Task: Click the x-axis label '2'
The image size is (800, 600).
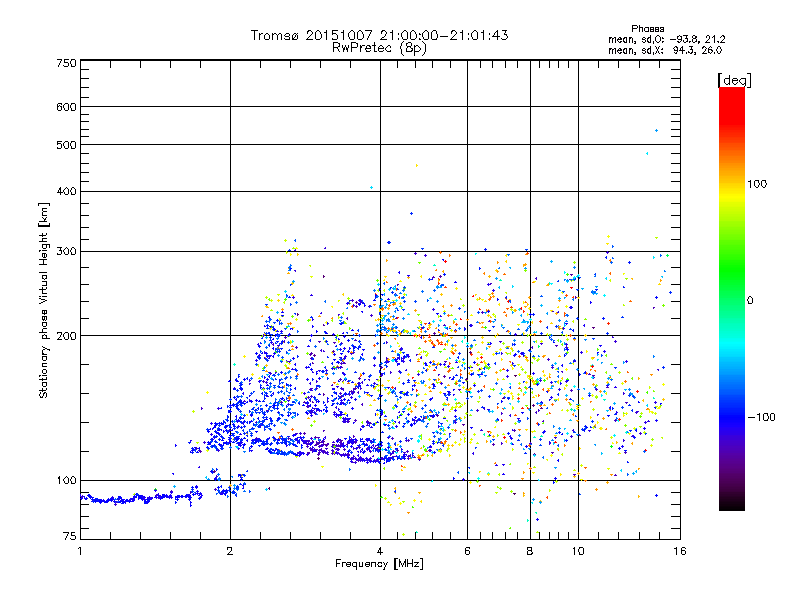Action: pyautogui.click(x=230, y=551)
